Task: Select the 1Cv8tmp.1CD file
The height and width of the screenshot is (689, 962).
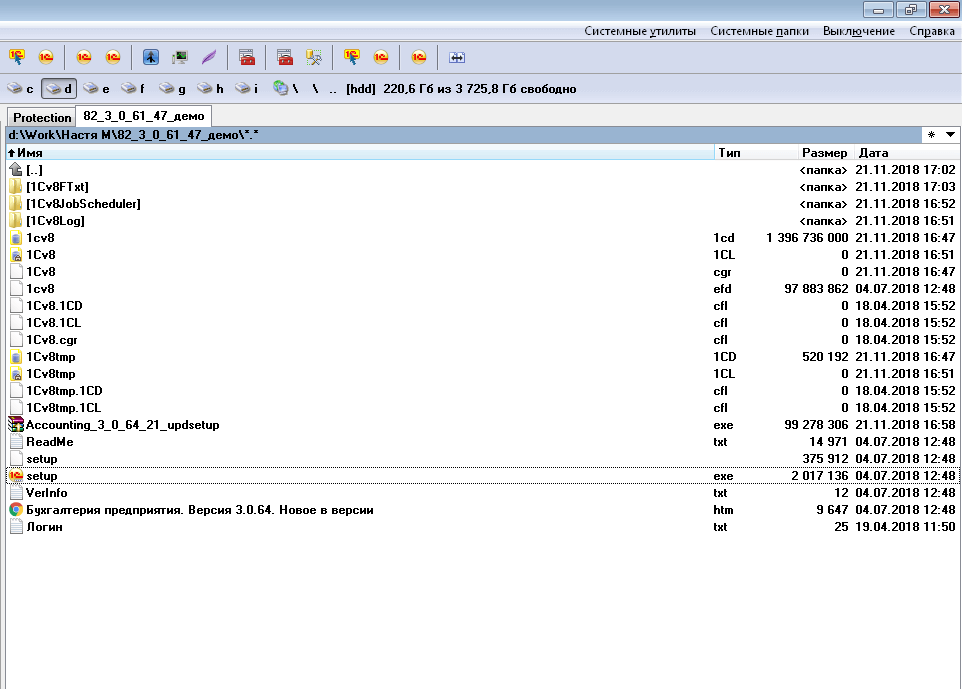Action: (x=482, y=391)
